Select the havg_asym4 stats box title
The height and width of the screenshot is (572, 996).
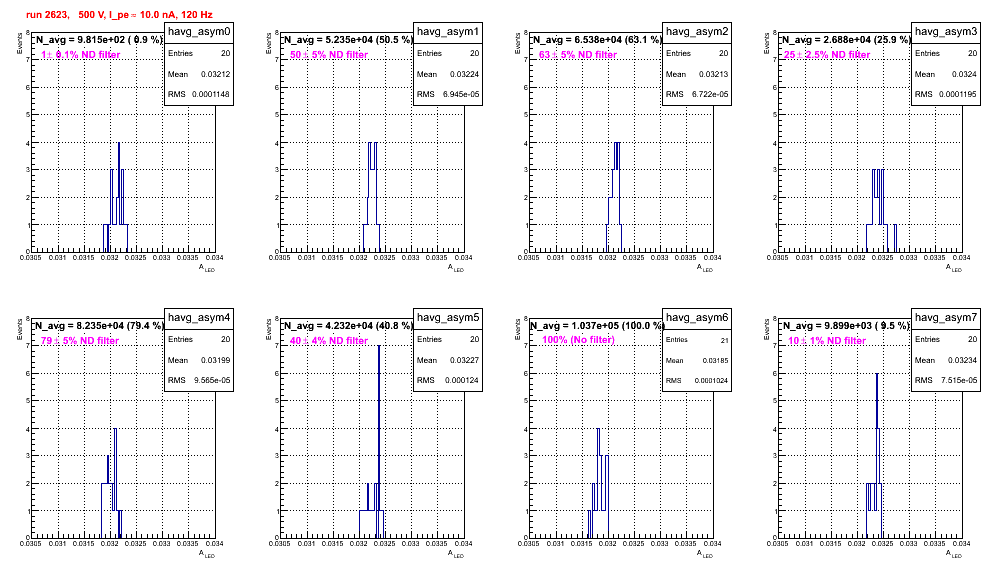[199, 318]
